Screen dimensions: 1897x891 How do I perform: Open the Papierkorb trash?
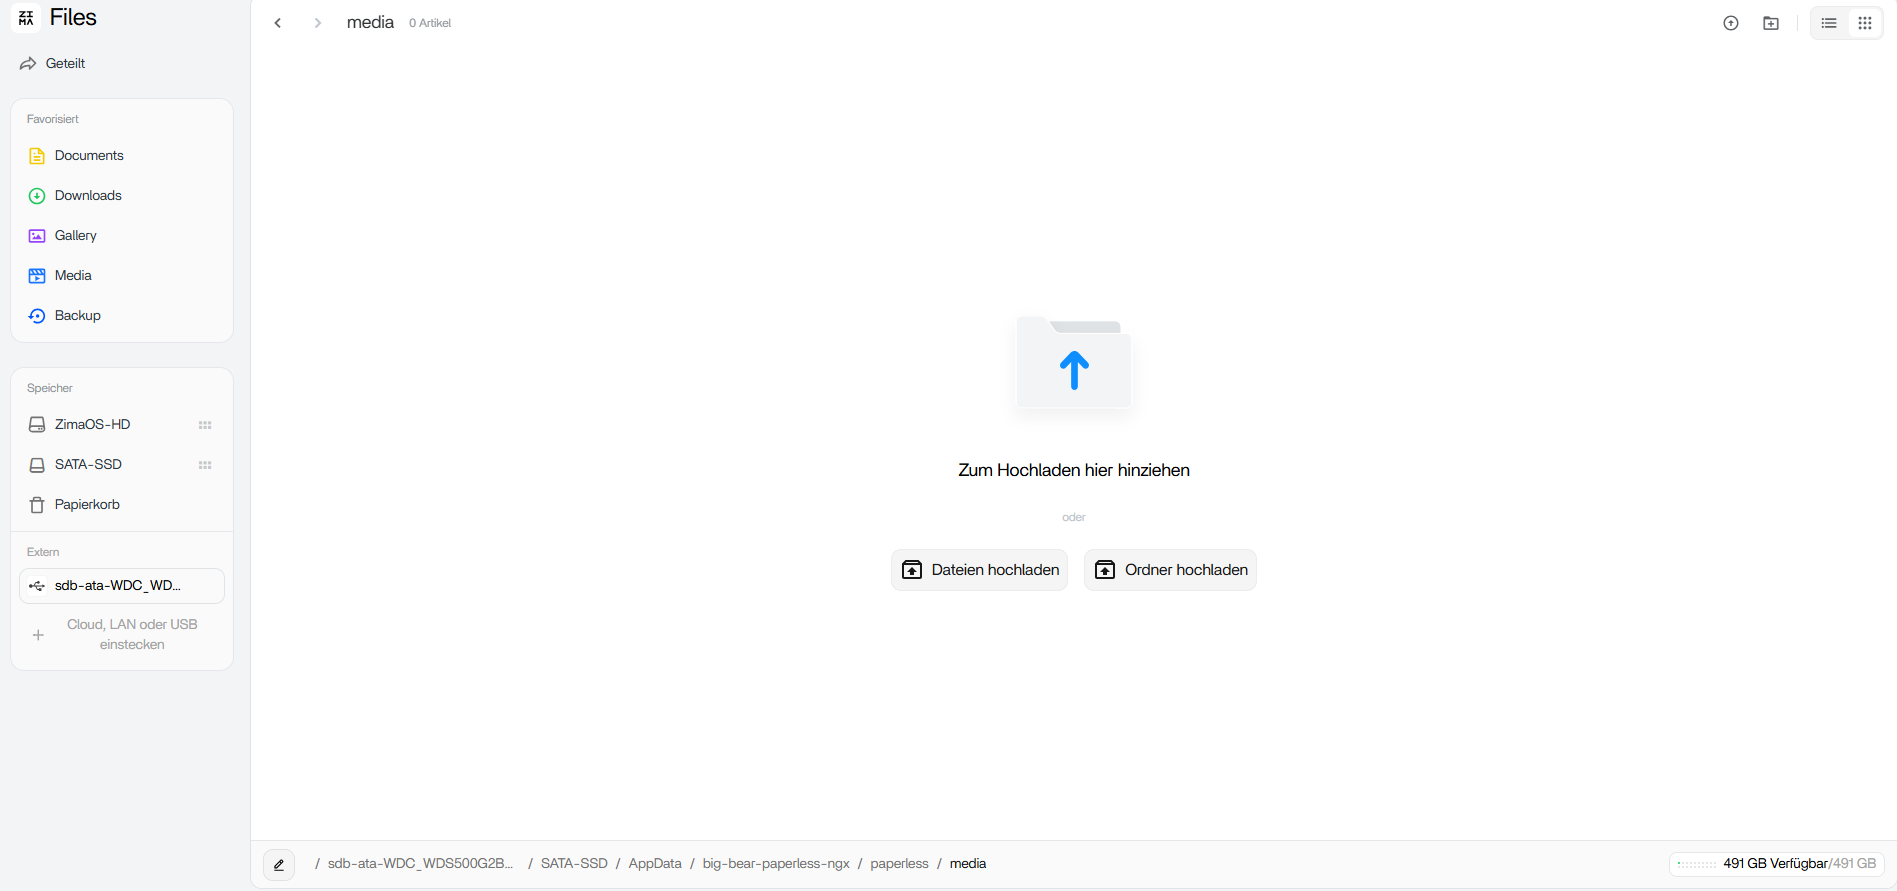[x=87, y=505]
